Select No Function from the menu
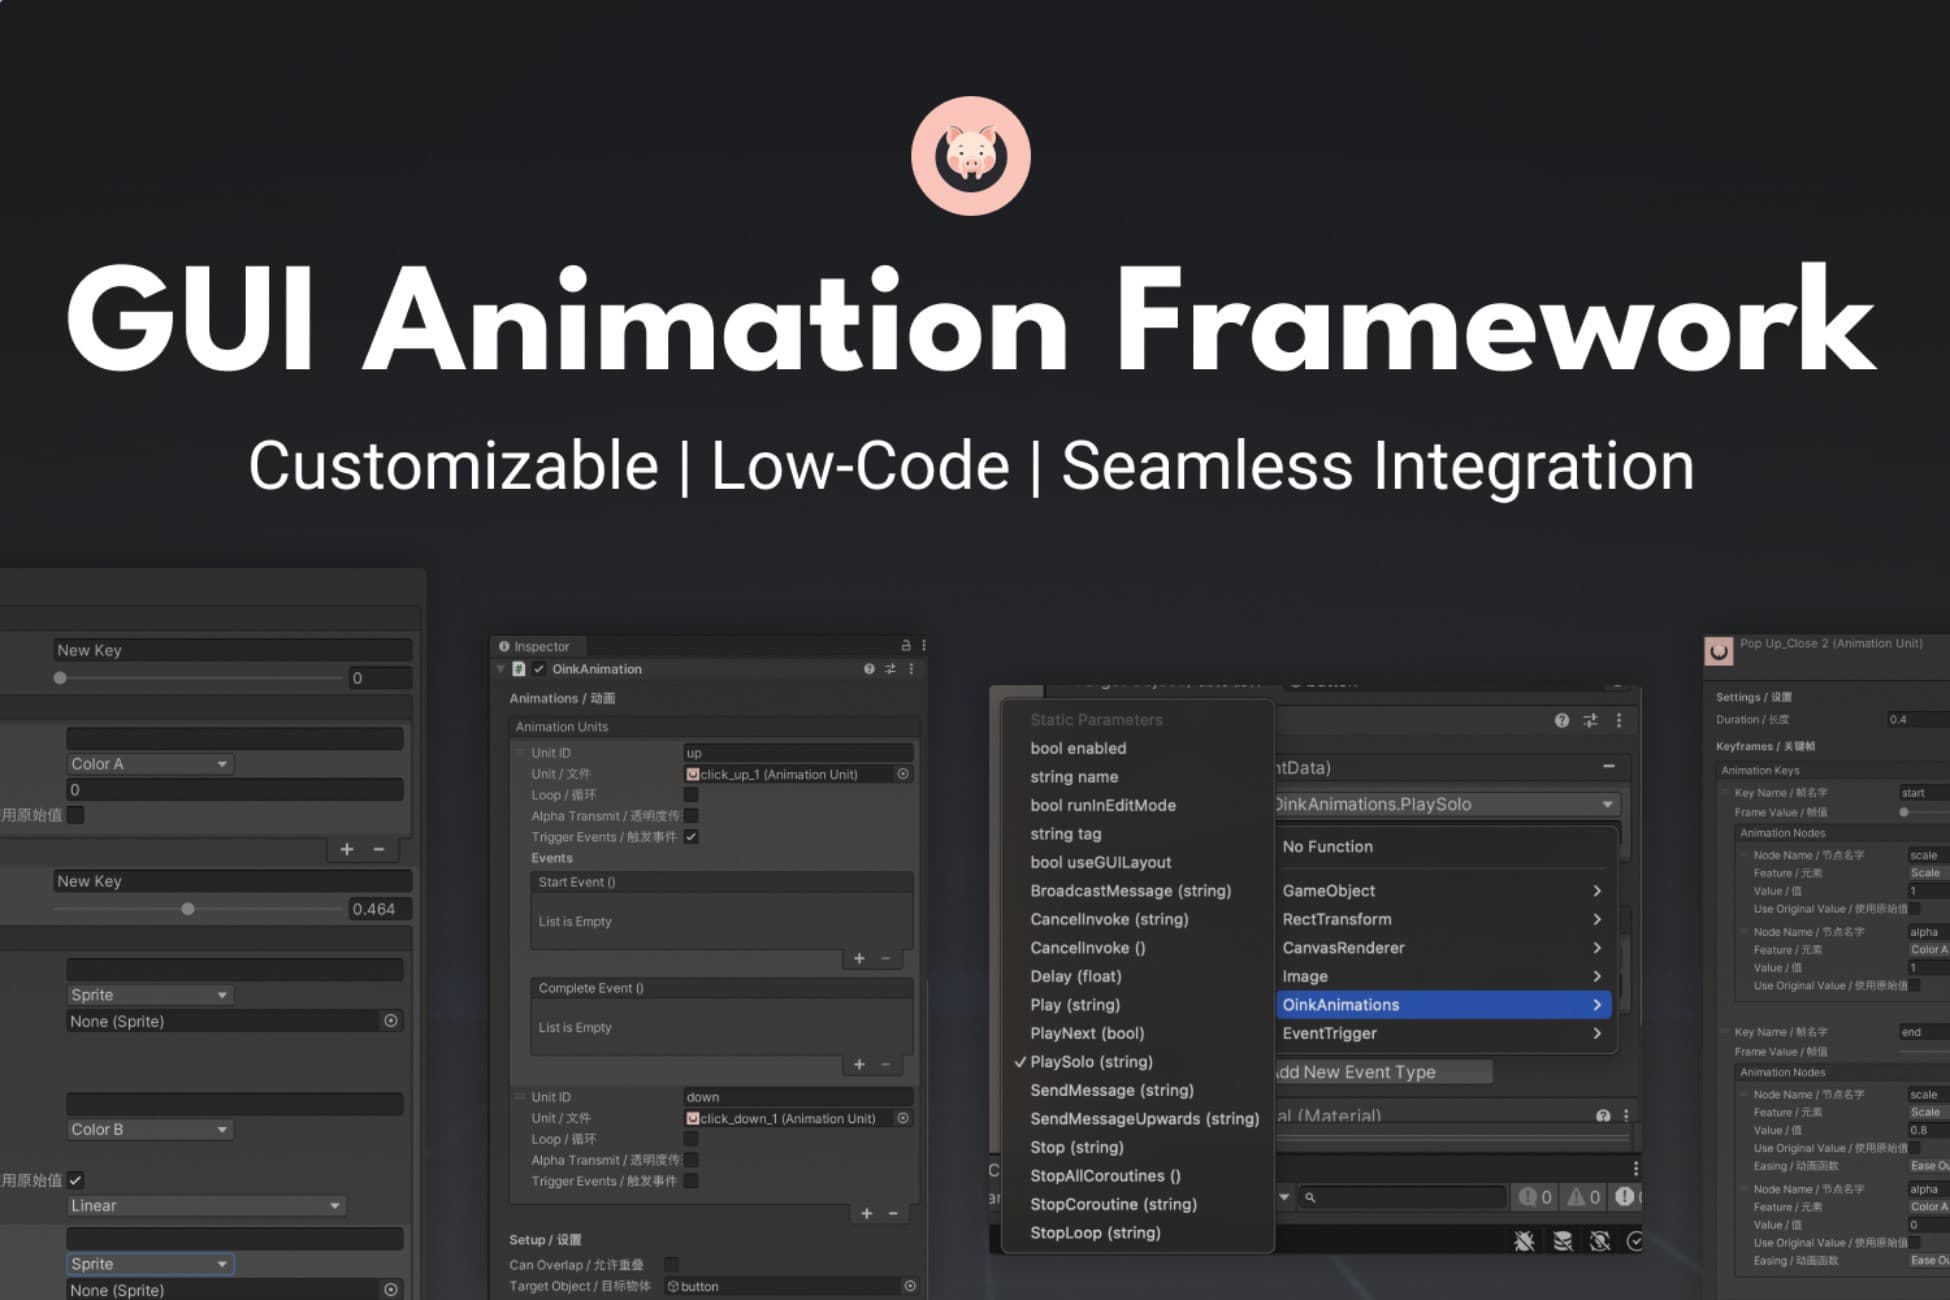The height and width of the screenshot is (1300, 1950). pos(1327,846)
